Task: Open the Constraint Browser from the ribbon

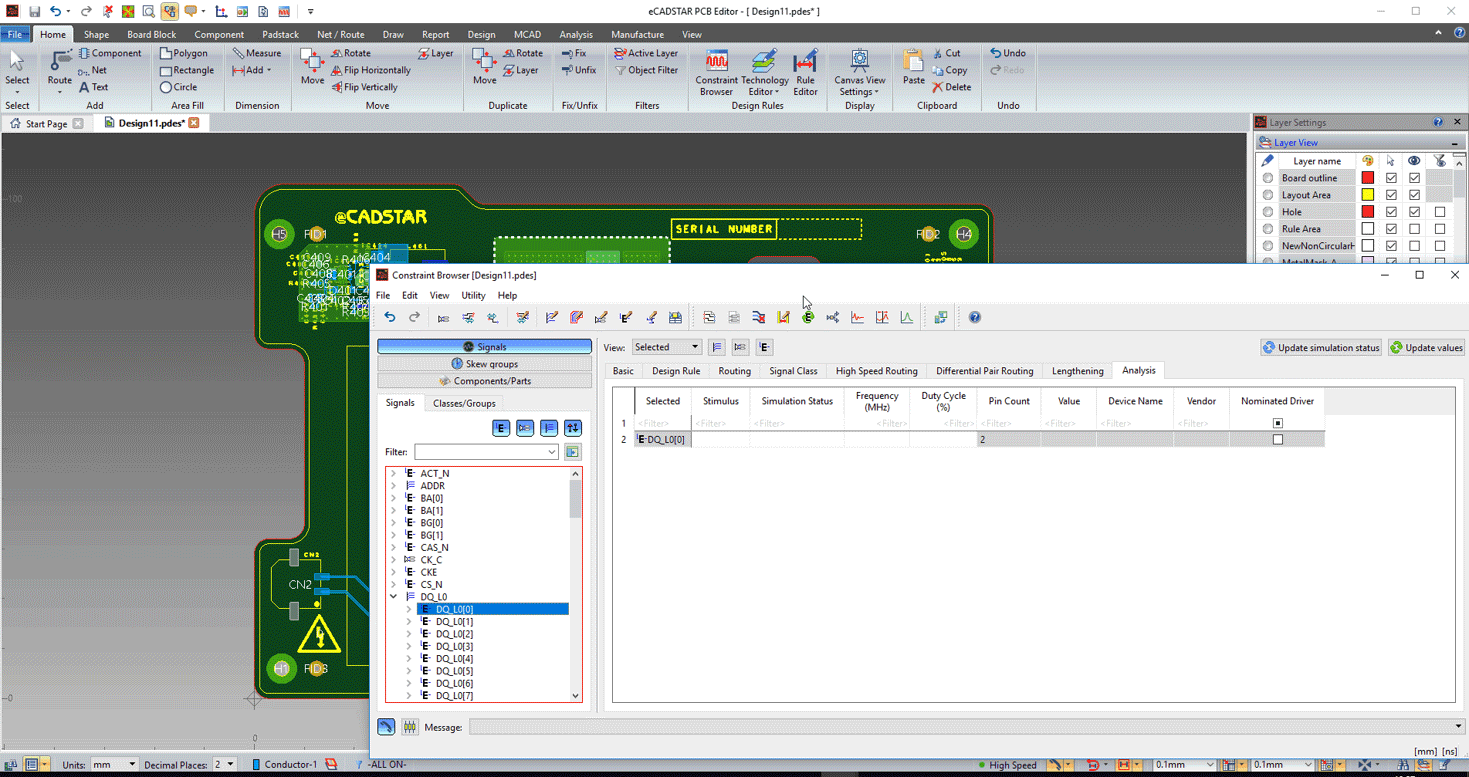Action: click(x=716, y=72)
